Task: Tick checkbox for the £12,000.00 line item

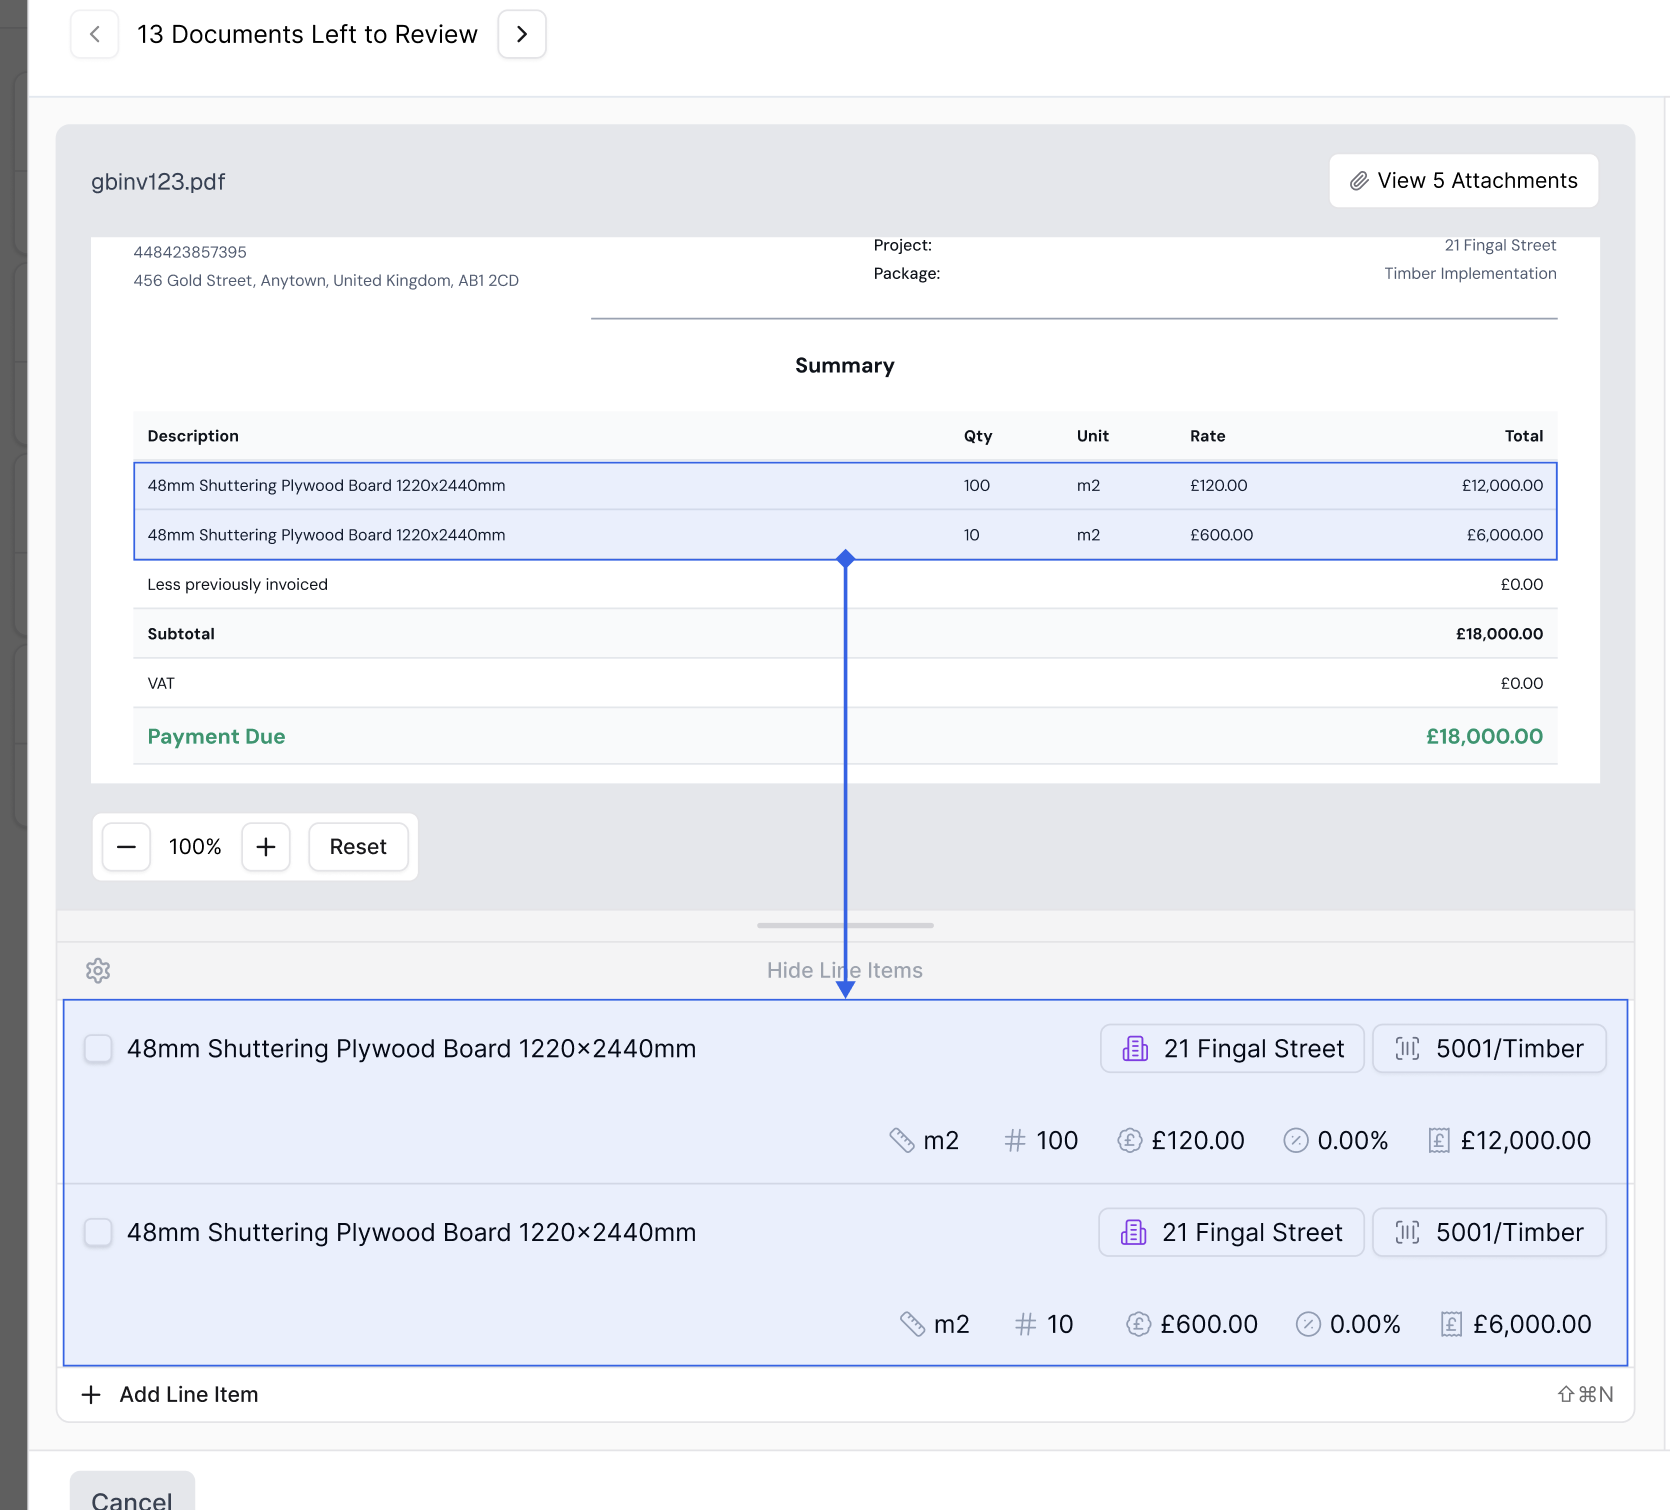Action: [x=98, y=1049]
